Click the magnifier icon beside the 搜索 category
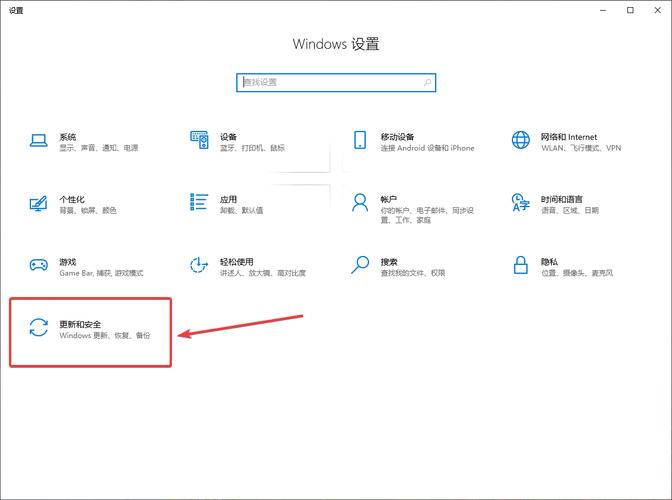The height and width of the screenshot is (500, 672). (x=360, y=266)
